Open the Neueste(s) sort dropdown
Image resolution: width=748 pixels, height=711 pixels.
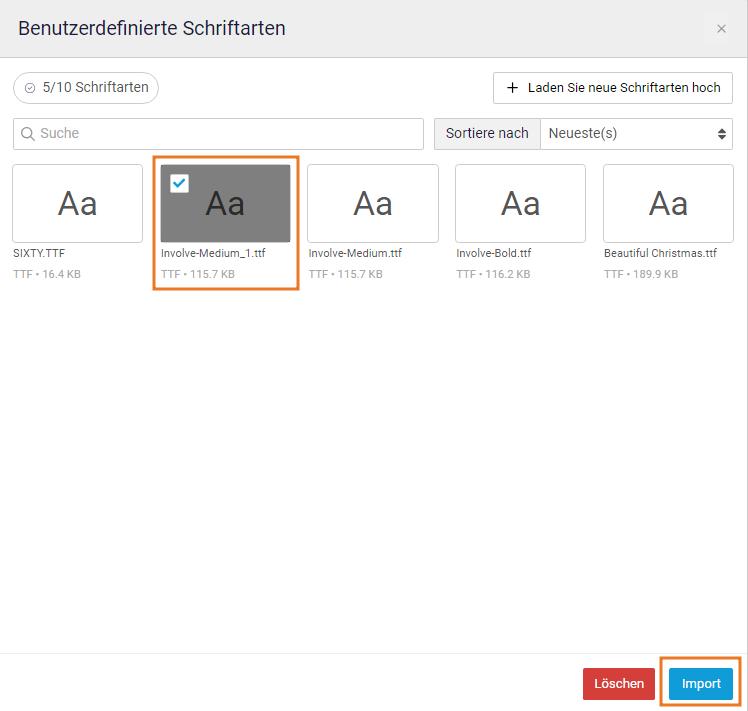click(636, 134)
